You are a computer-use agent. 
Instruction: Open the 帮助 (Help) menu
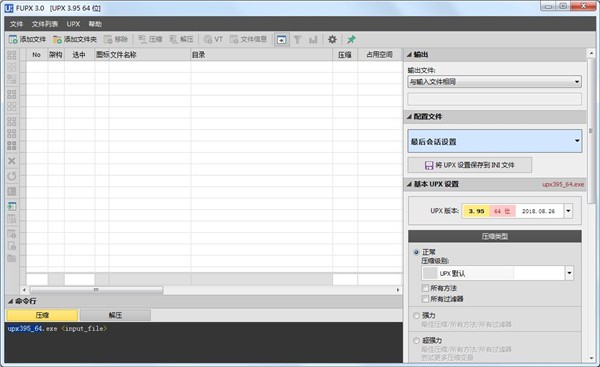click(95, 24)
